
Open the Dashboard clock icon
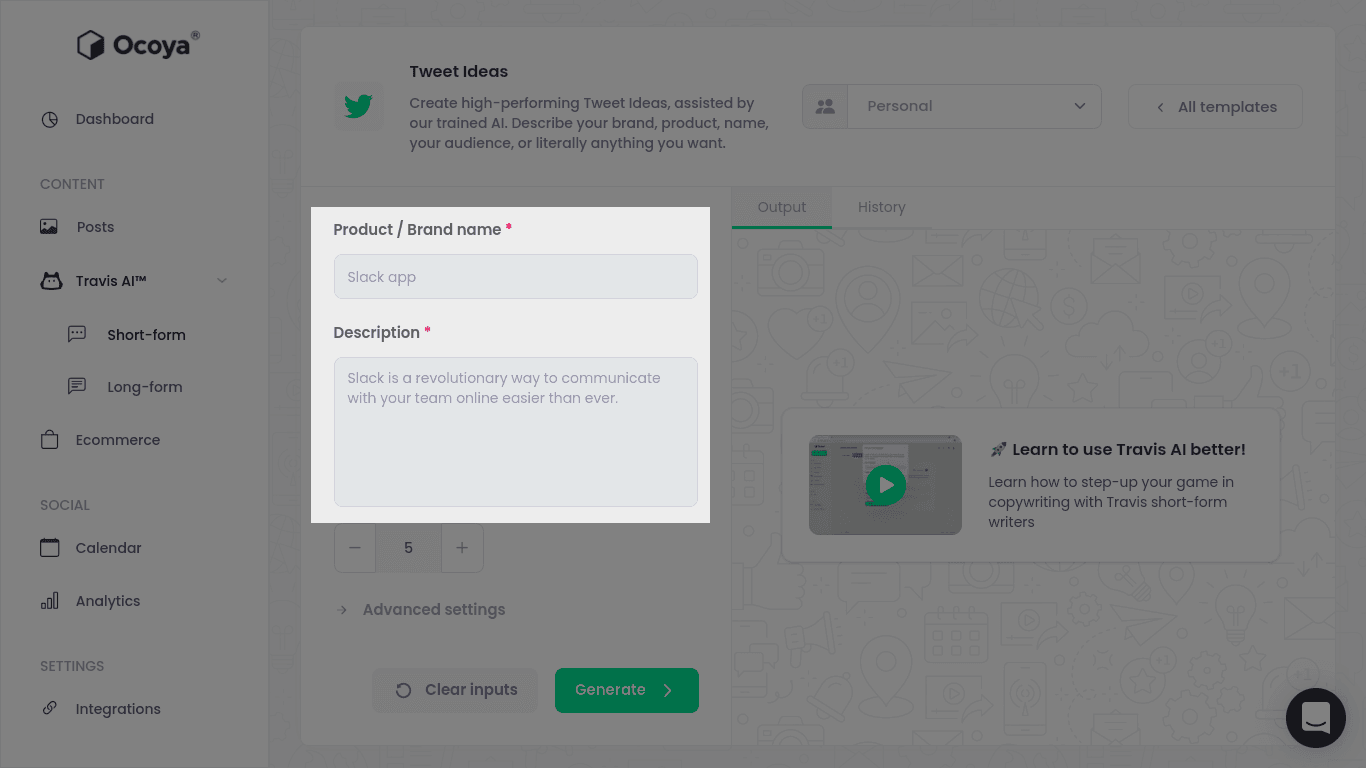50,119
